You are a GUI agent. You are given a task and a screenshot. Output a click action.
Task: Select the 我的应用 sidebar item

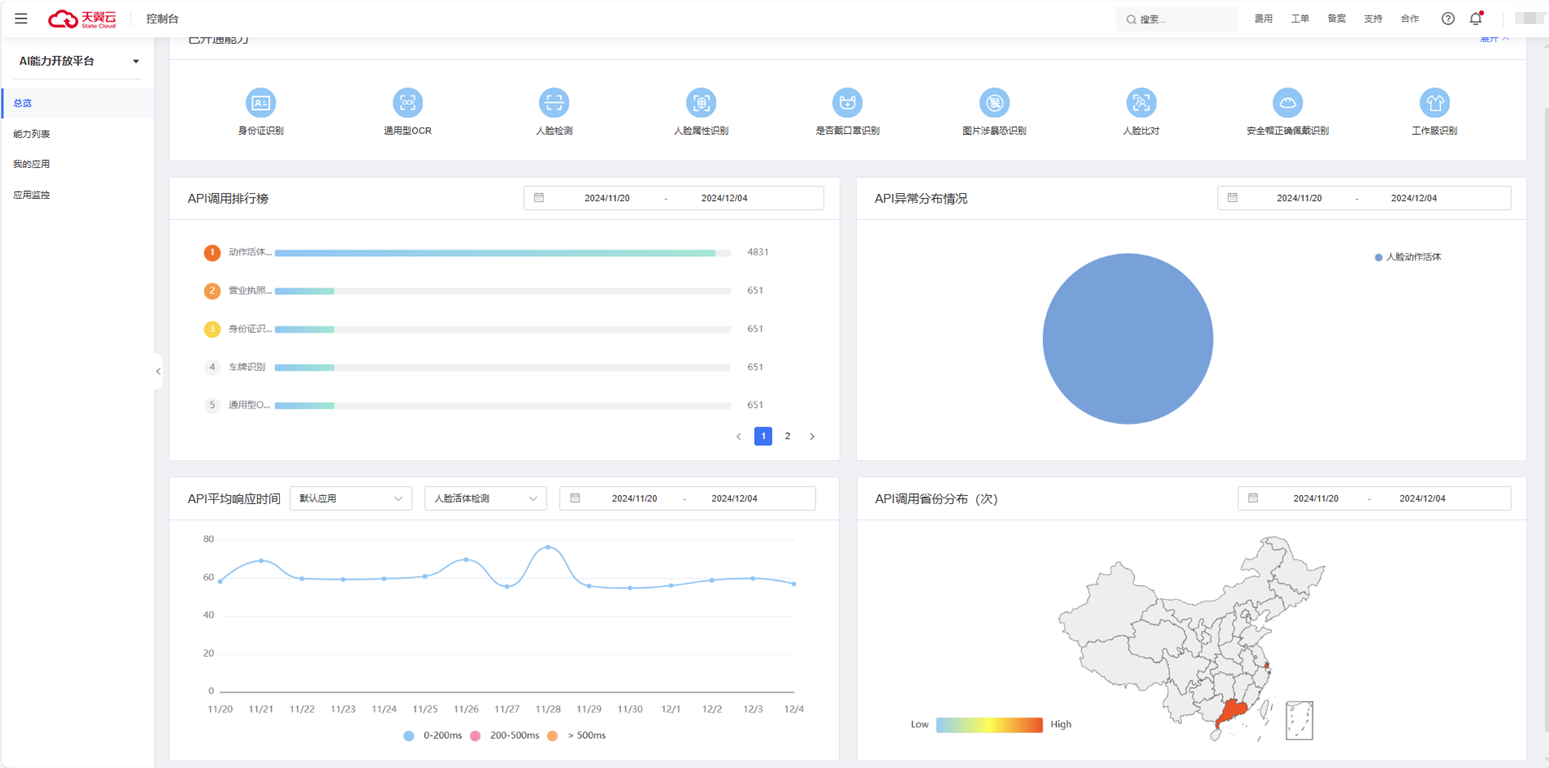78,164
